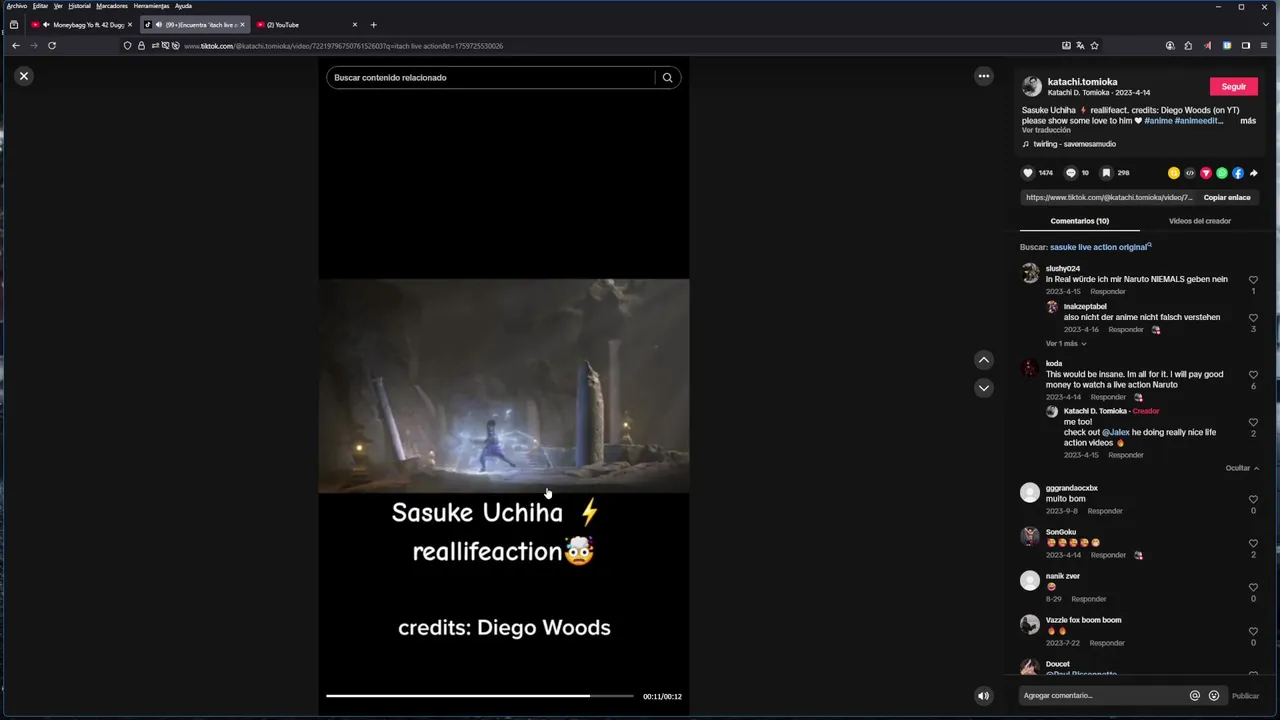This screenshot has height=720, width=1280.
Task: Like the creator's reply mentioning @Jalex
Action: point(1253,423)
